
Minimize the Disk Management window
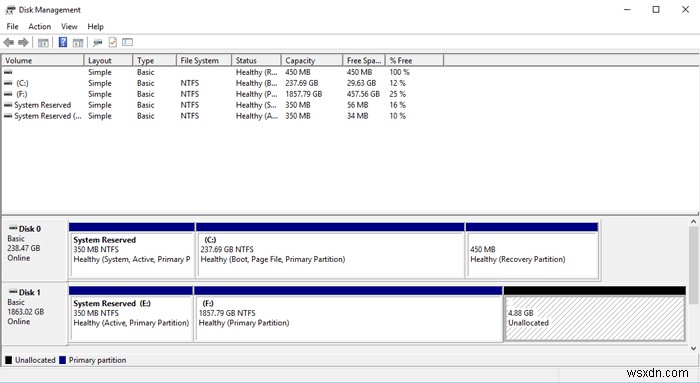[x=627, y=9]
